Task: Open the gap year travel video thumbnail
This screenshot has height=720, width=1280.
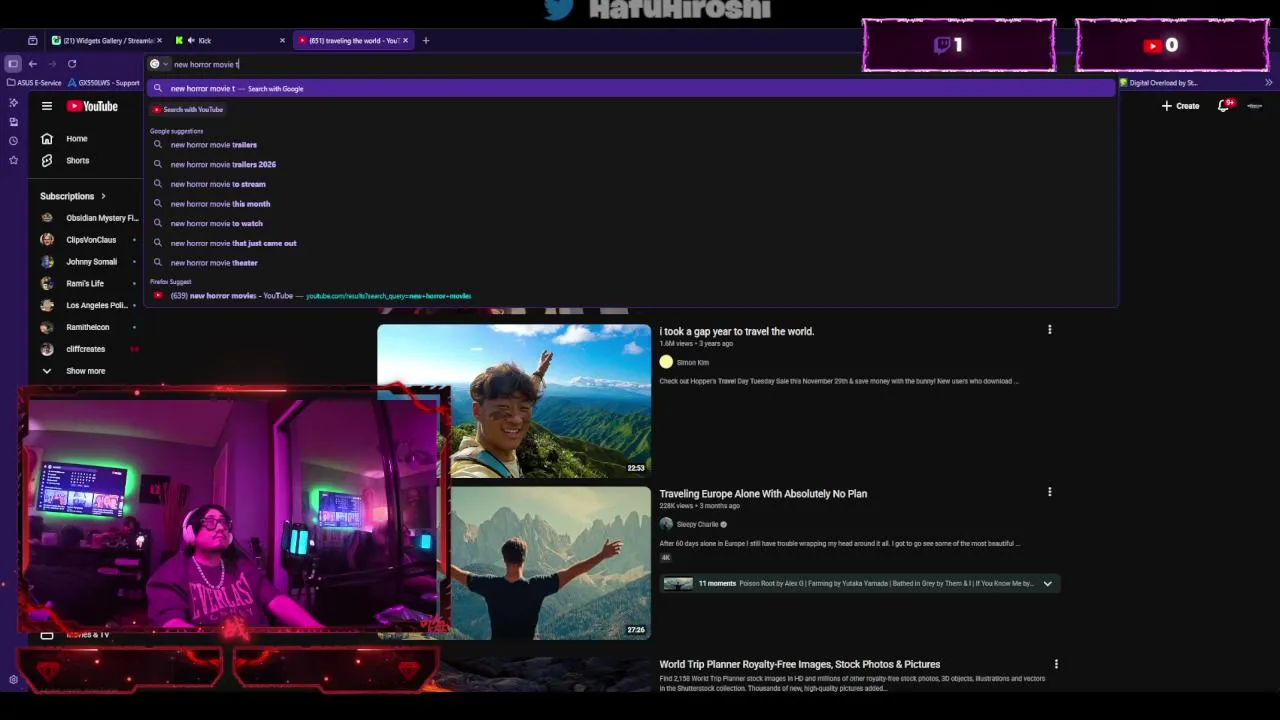Action: point(514,400)
